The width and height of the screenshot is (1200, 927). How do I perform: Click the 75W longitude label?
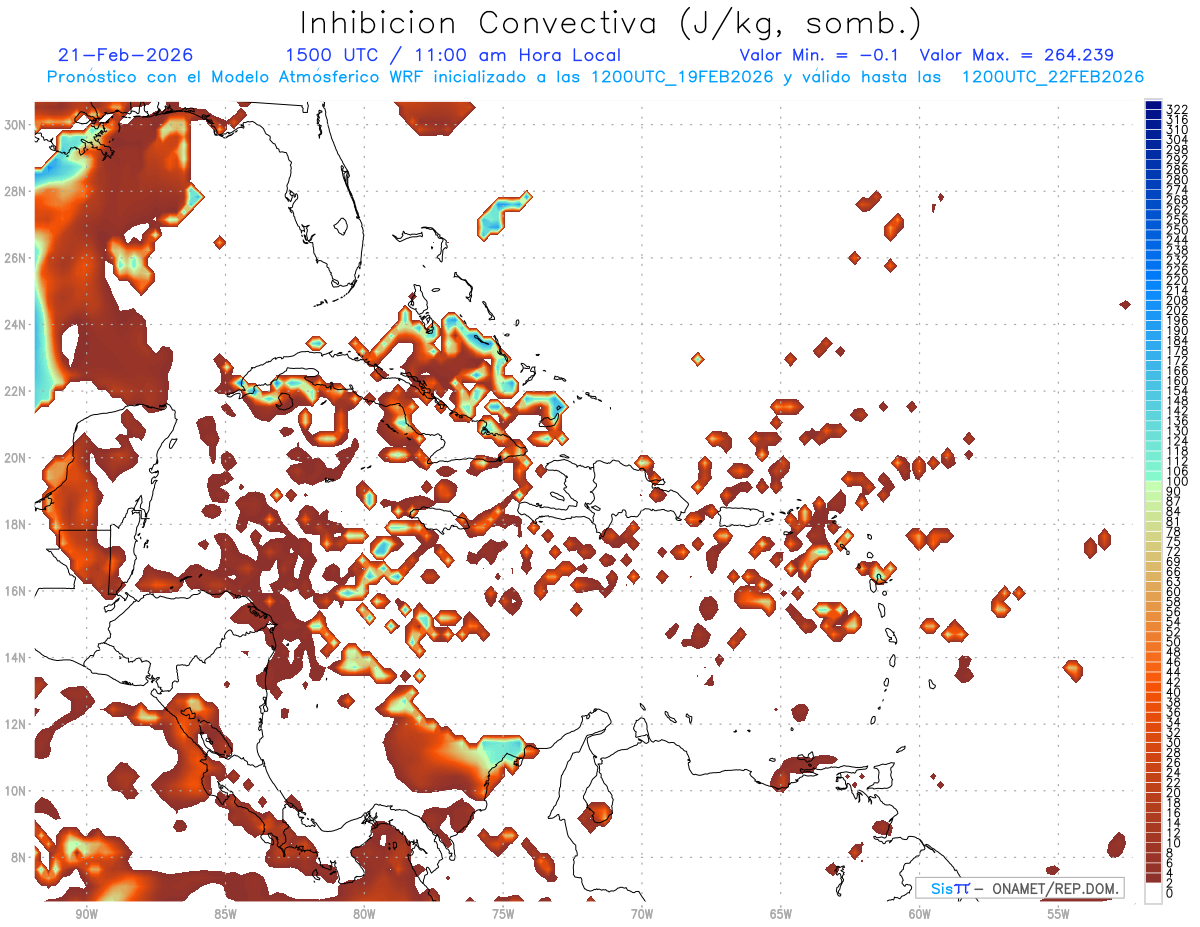(x=503, y=915)
